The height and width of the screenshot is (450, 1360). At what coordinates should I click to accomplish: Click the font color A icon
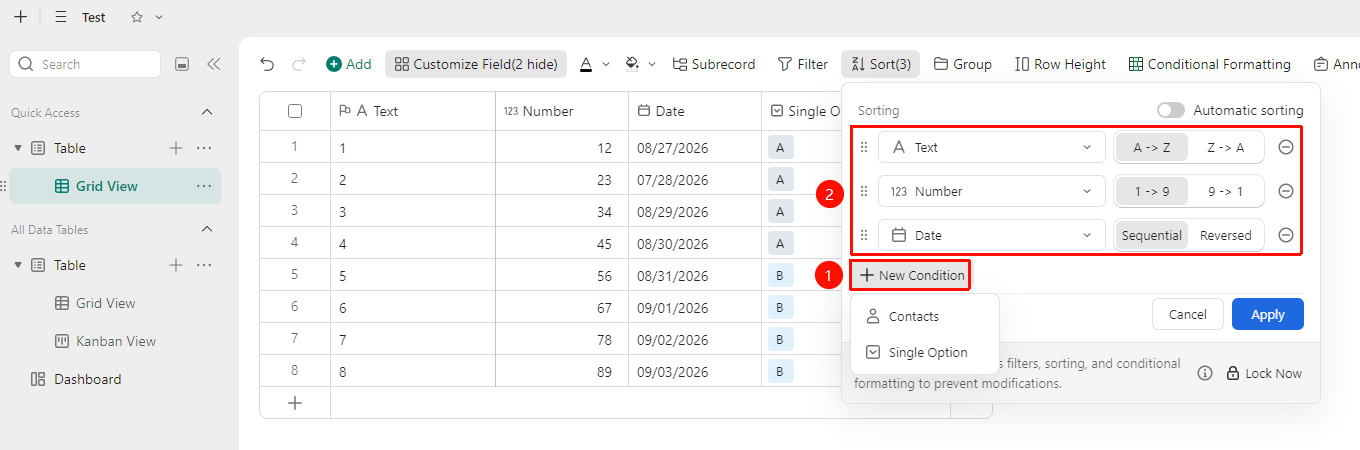coord(586,64)
